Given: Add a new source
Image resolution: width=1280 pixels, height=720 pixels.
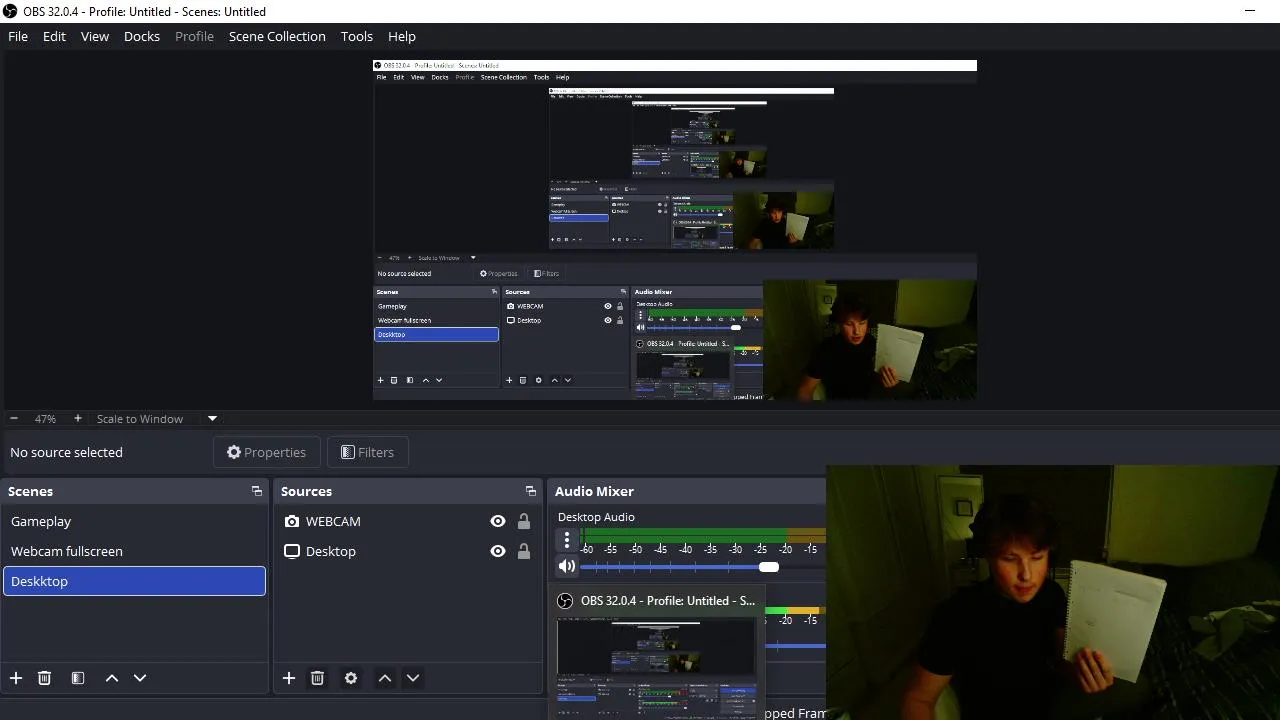Looking at the screenshot, I should pos(289,678).
